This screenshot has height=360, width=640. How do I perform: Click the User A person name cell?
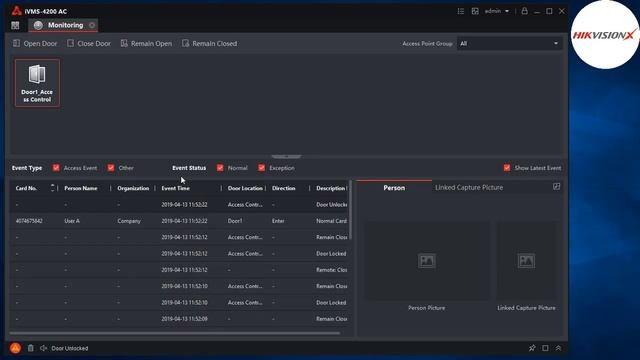(72, 221)
